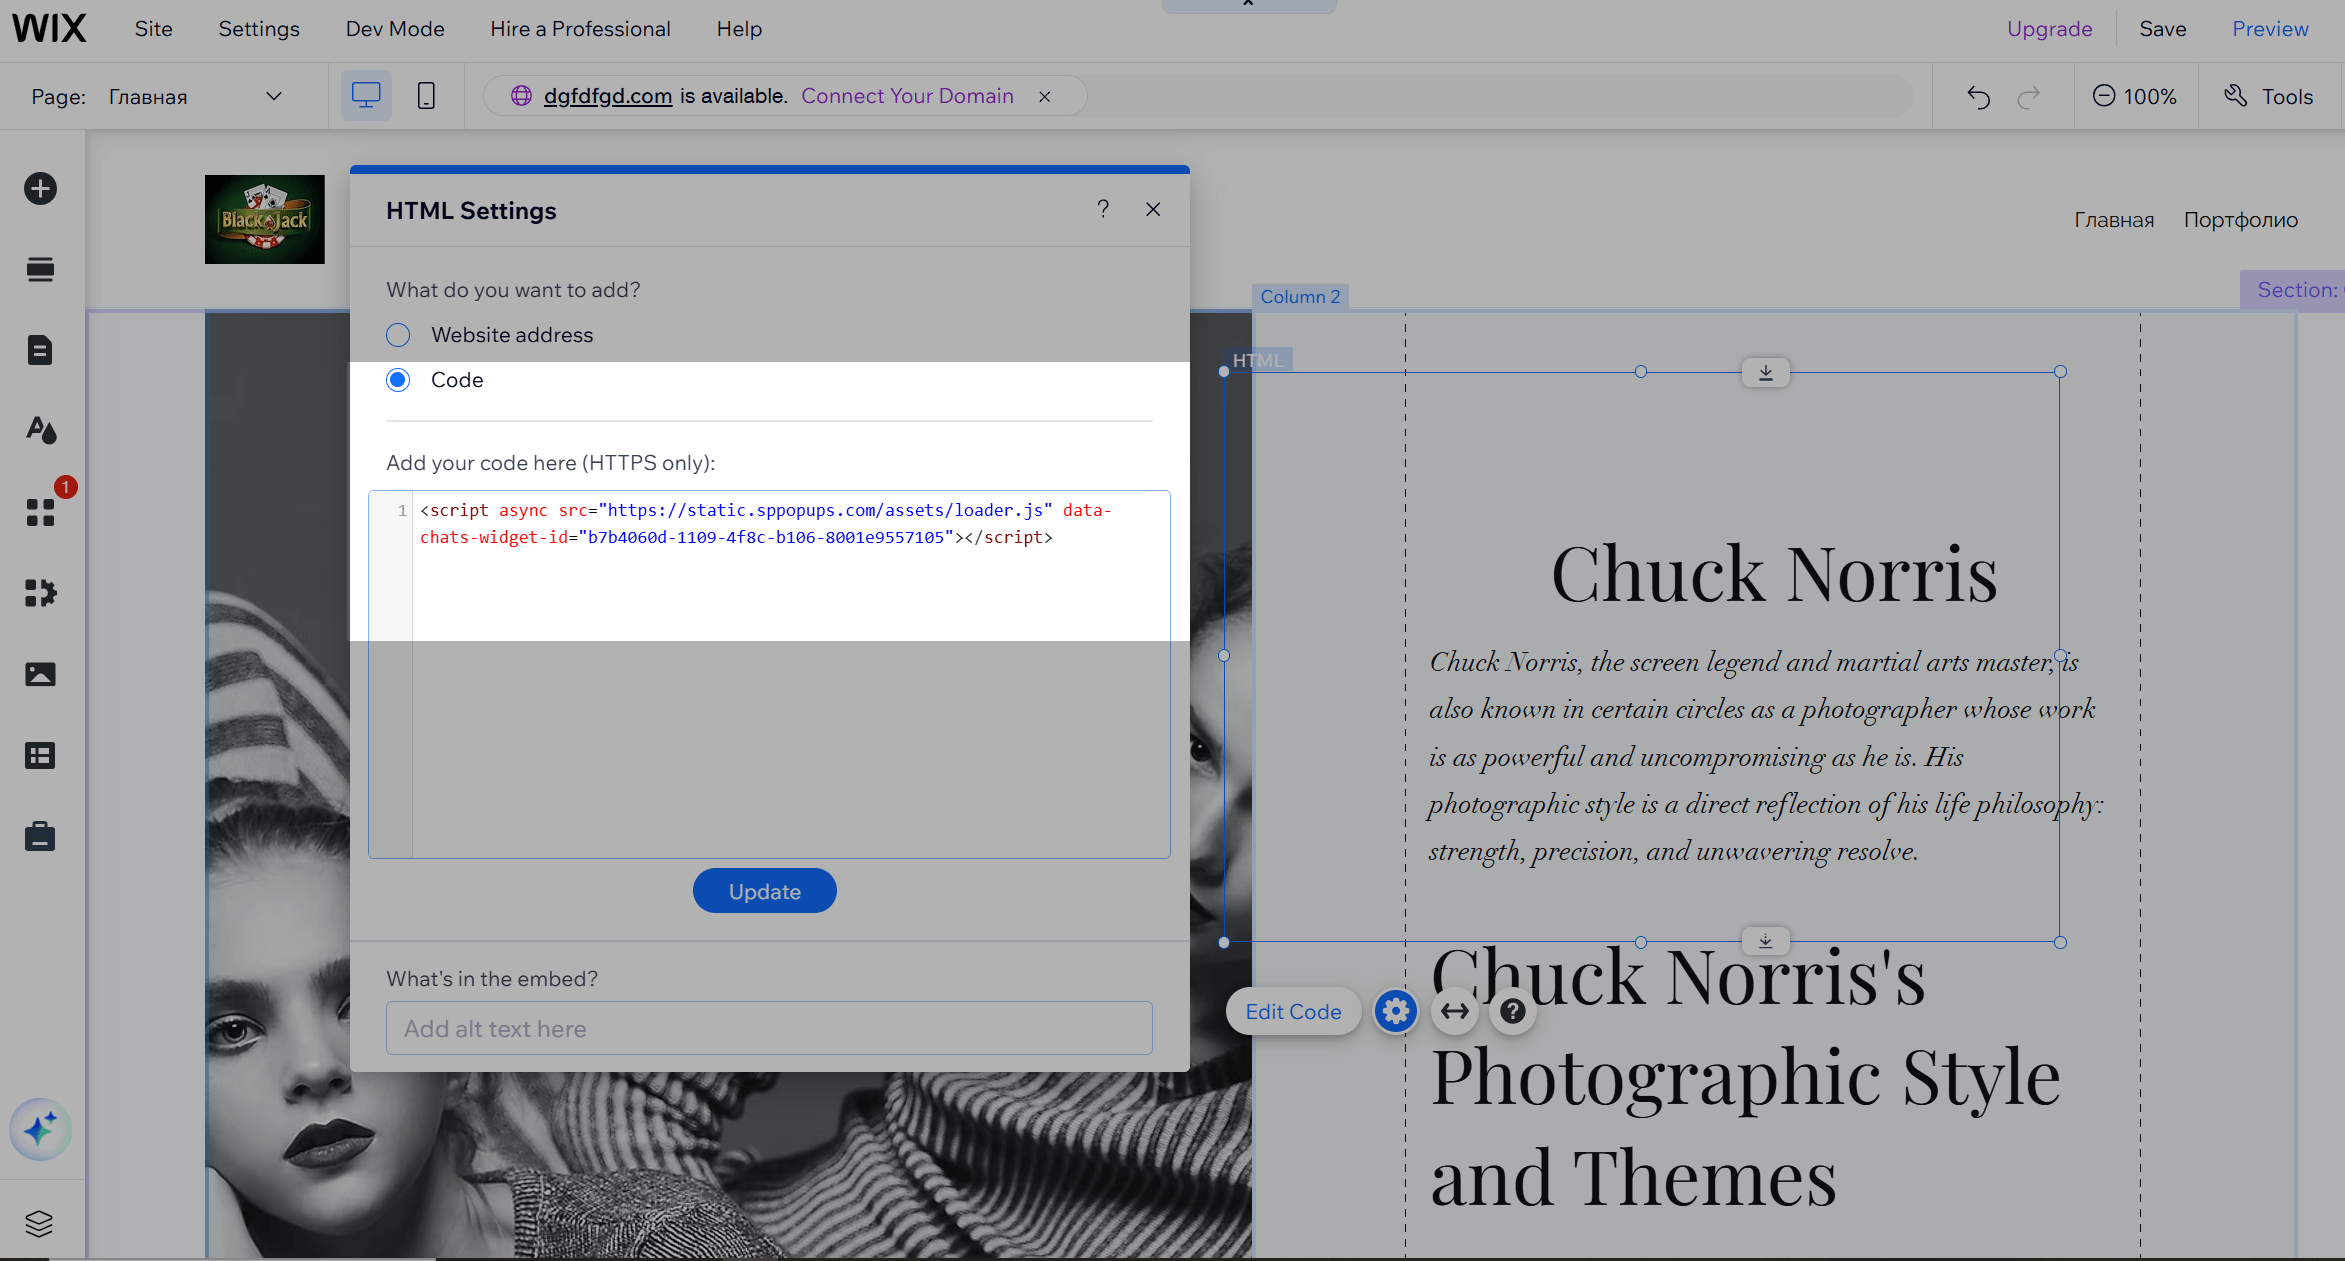Image resolution: width=2345 pixels, height=1261 pixels.
Task: Select the Website address radio button
Action: [x=398, y=335]
